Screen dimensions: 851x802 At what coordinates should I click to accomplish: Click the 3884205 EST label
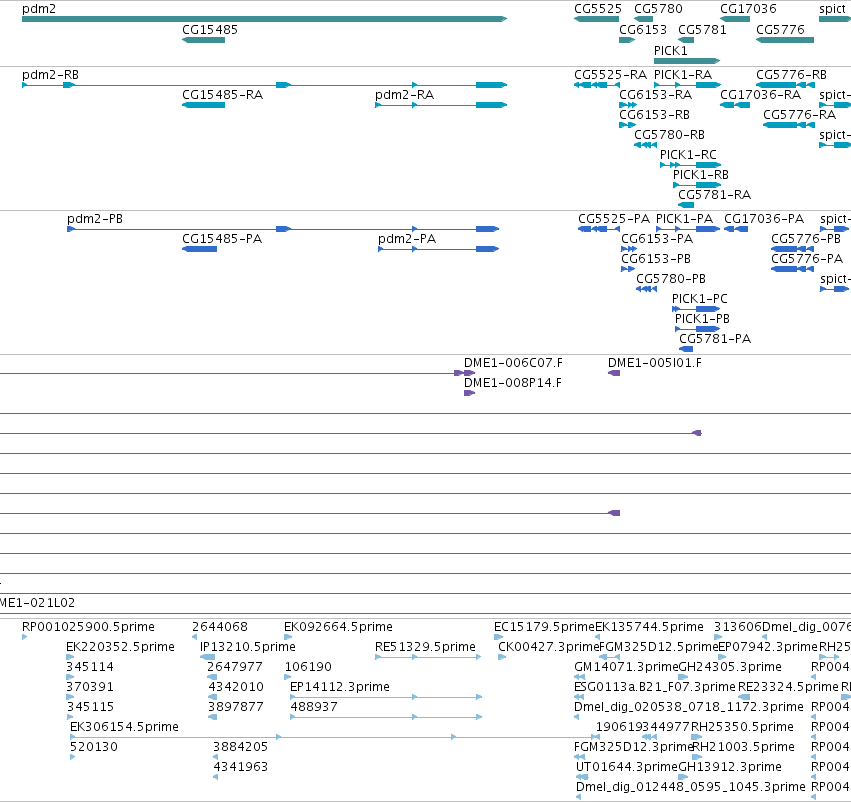coord(240,747)
